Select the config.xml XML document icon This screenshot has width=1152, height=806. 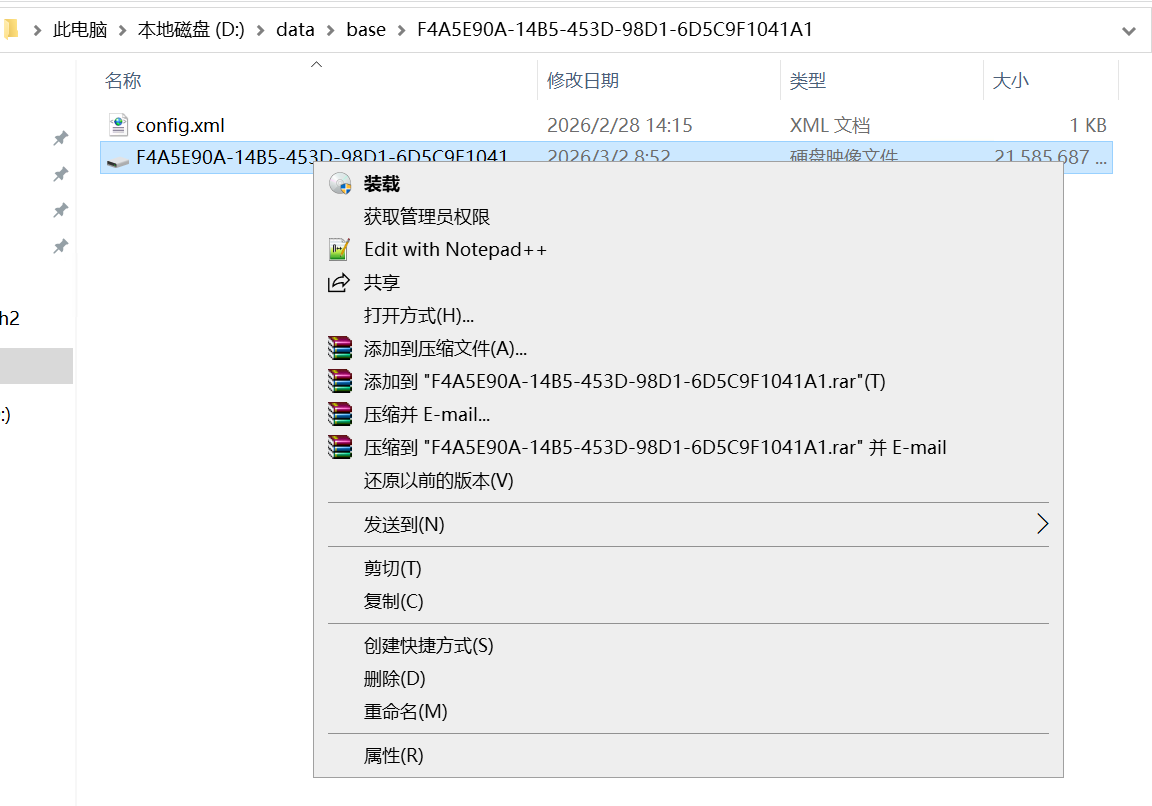[x=119, y=124]
